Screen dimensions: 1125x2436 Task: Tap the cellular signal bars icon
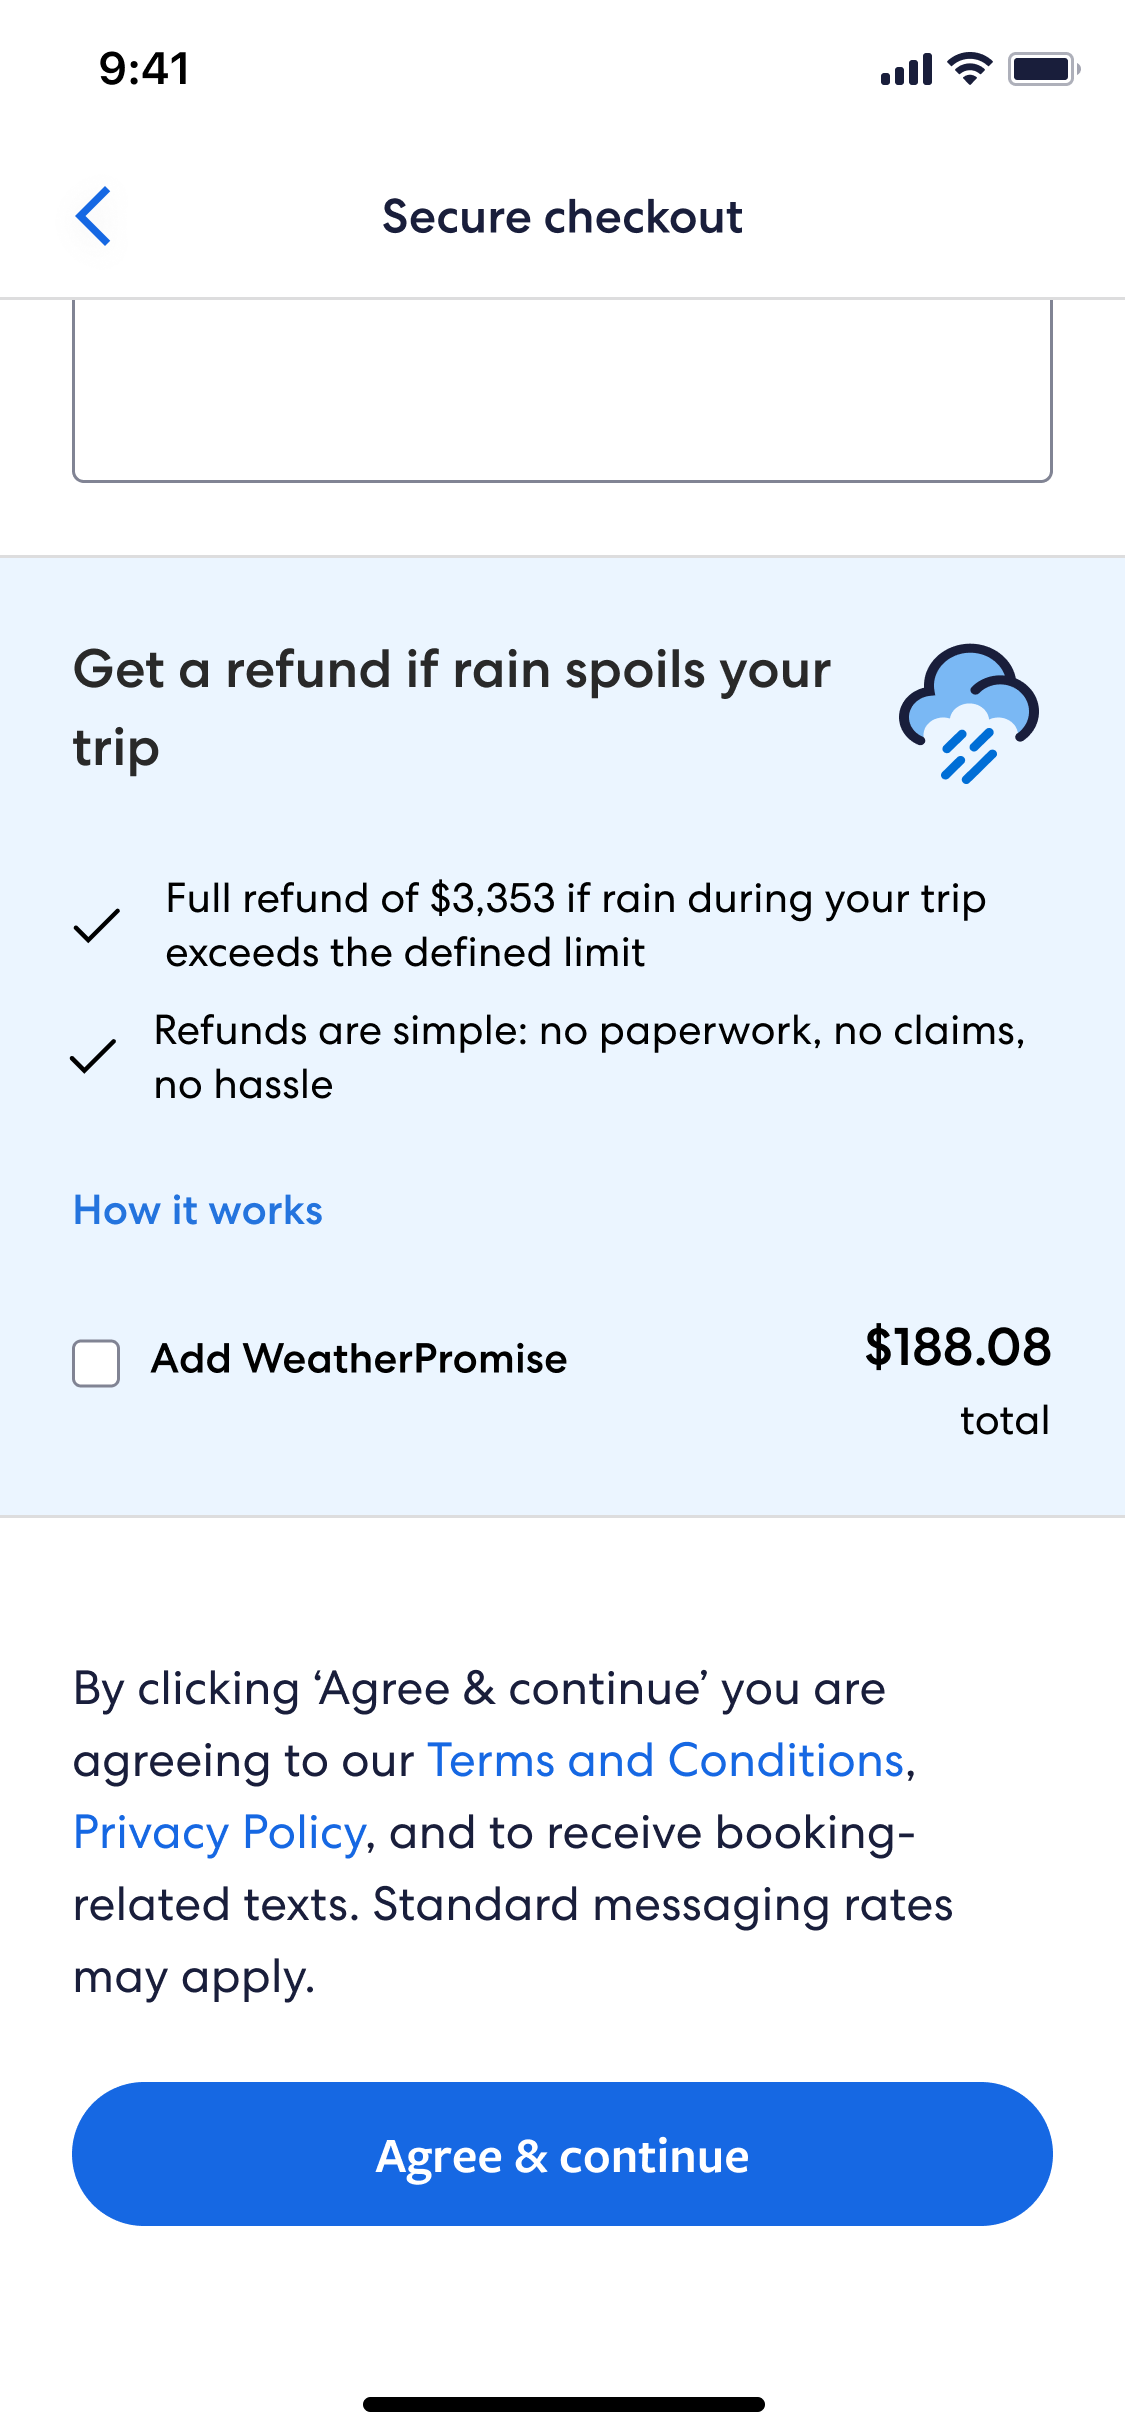click(x=906, y=70)
